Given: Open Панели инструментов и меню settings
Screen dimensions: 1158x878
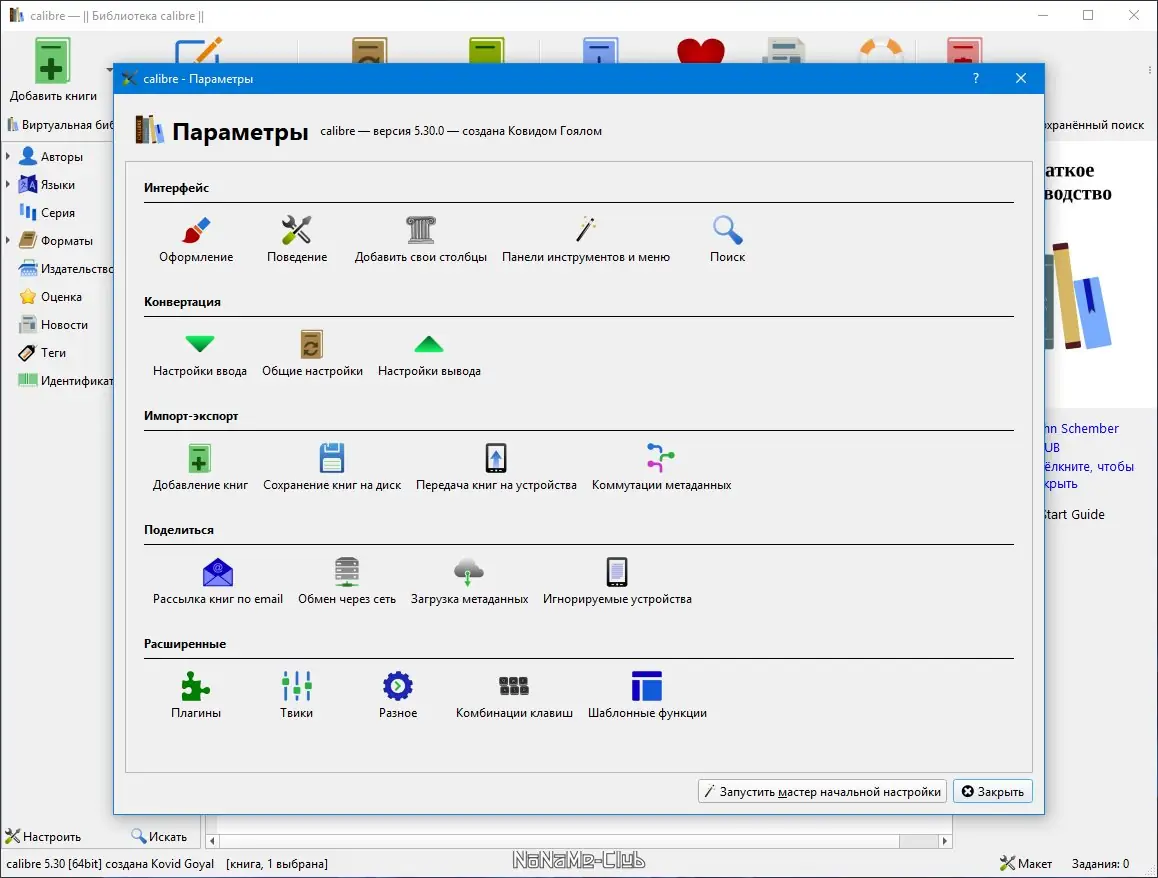Looking at the screenshot, I should (x=586, y=239).
